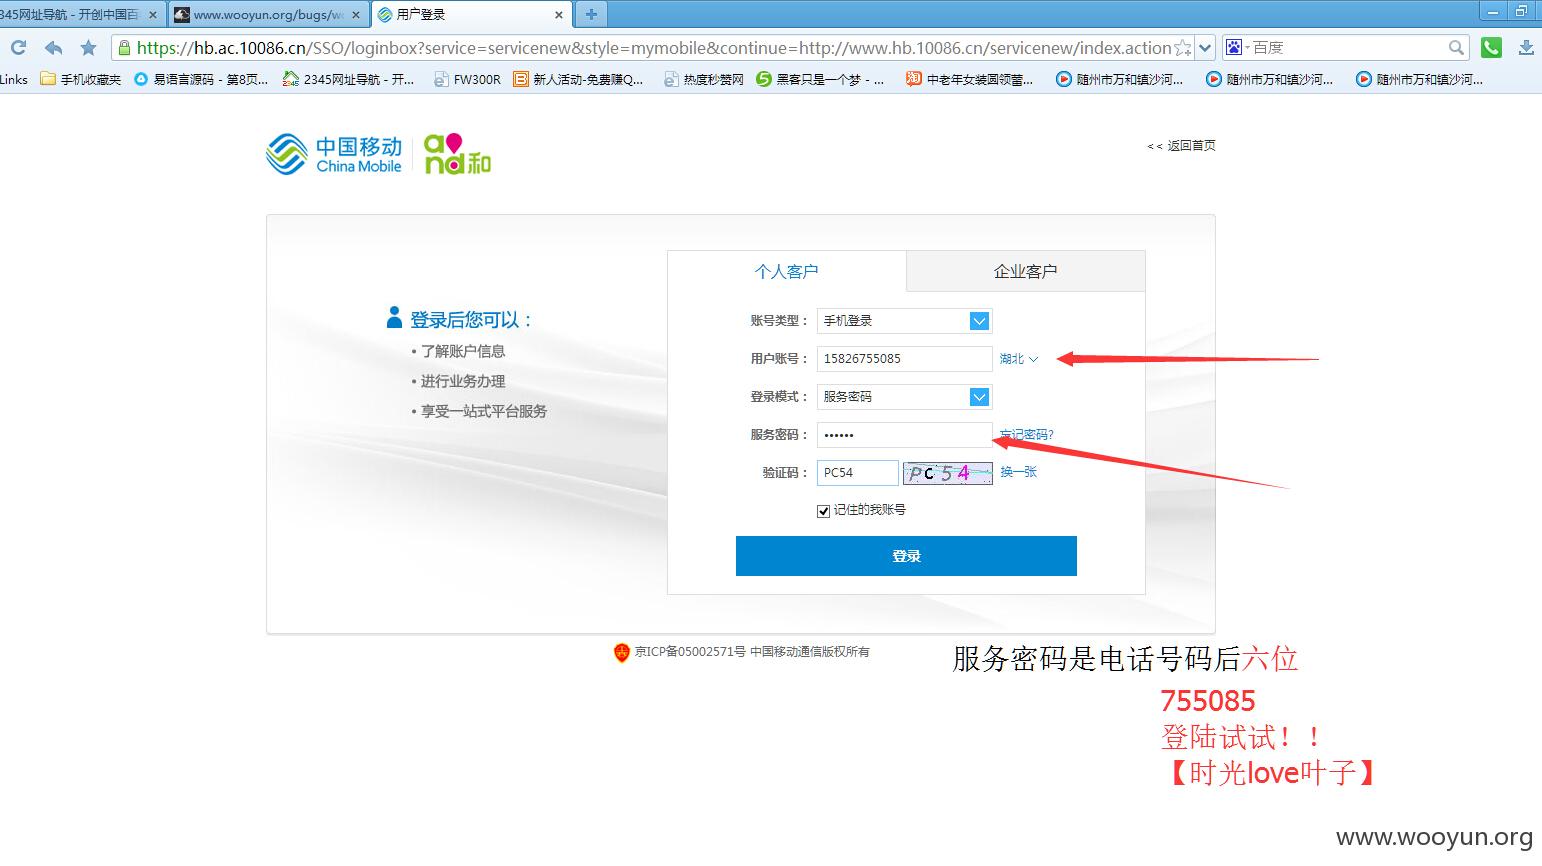Click the 忘记密码? link
Image resolution: width=1542 pixels, height=866 pixels.
[1027, 435]
